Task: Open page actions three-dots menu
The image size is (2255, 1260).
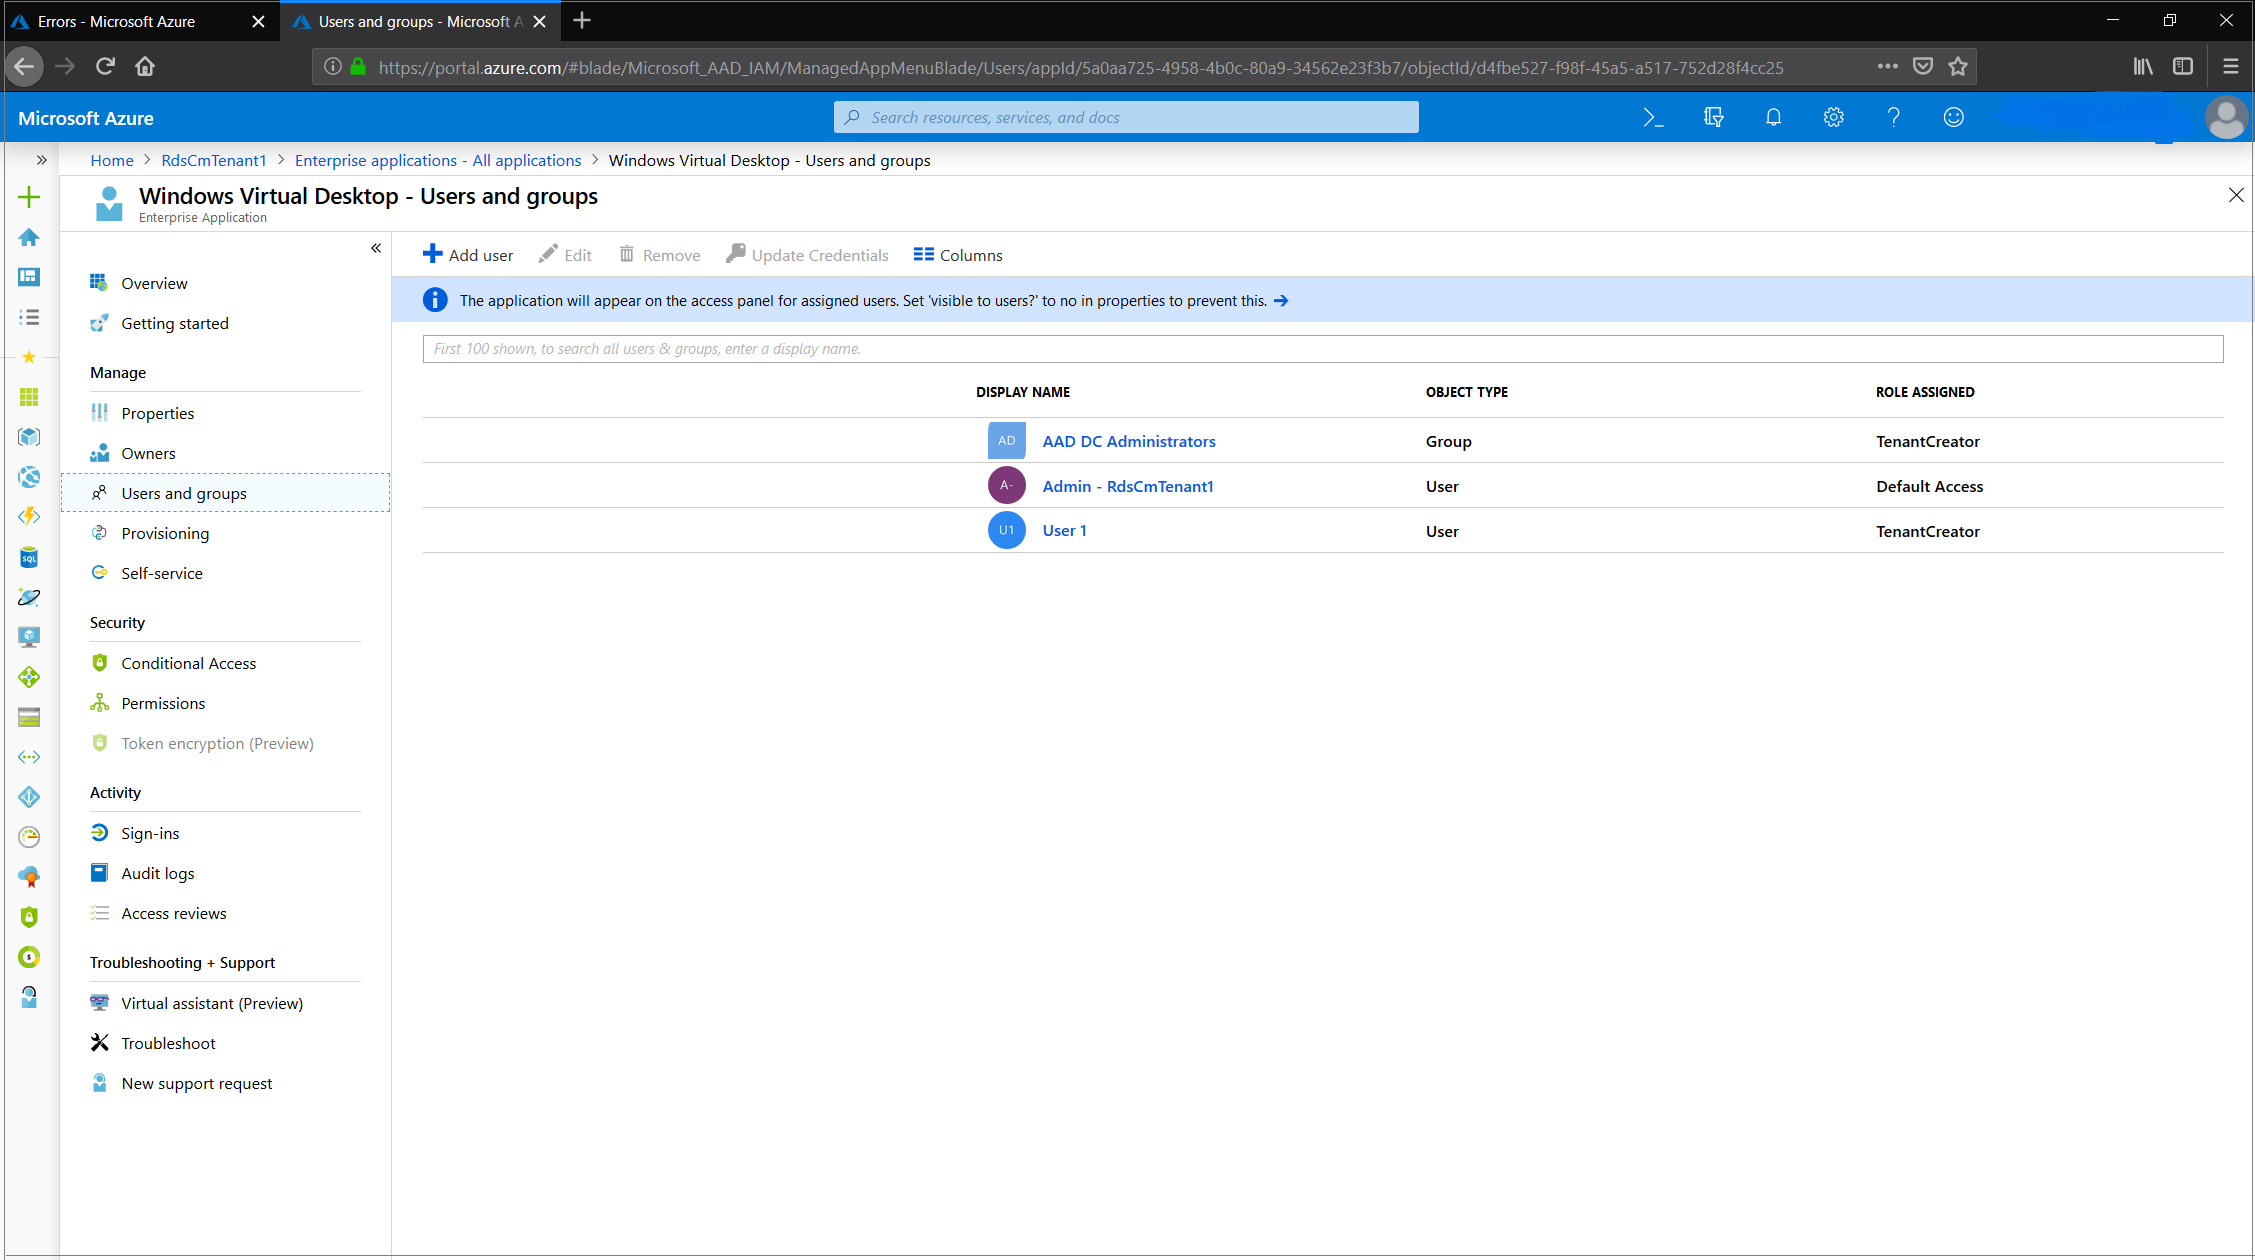Action: click(1887, 67)
